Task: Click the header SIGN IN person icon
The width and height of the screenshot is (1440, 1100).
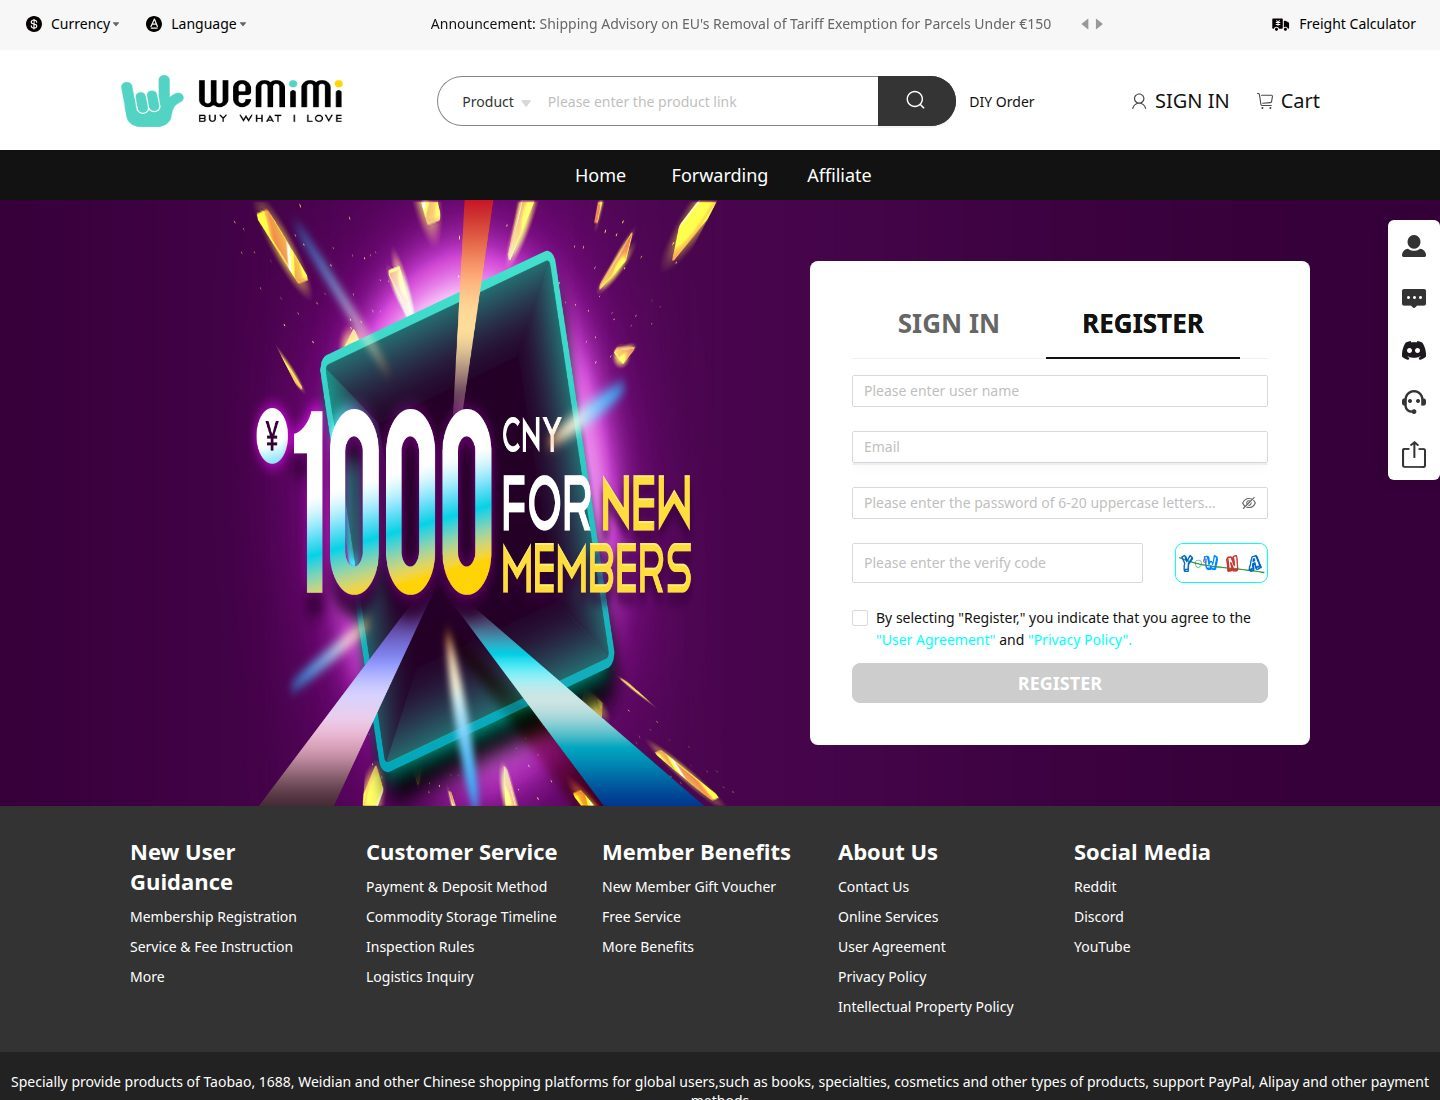Action: click(1139, 101)
